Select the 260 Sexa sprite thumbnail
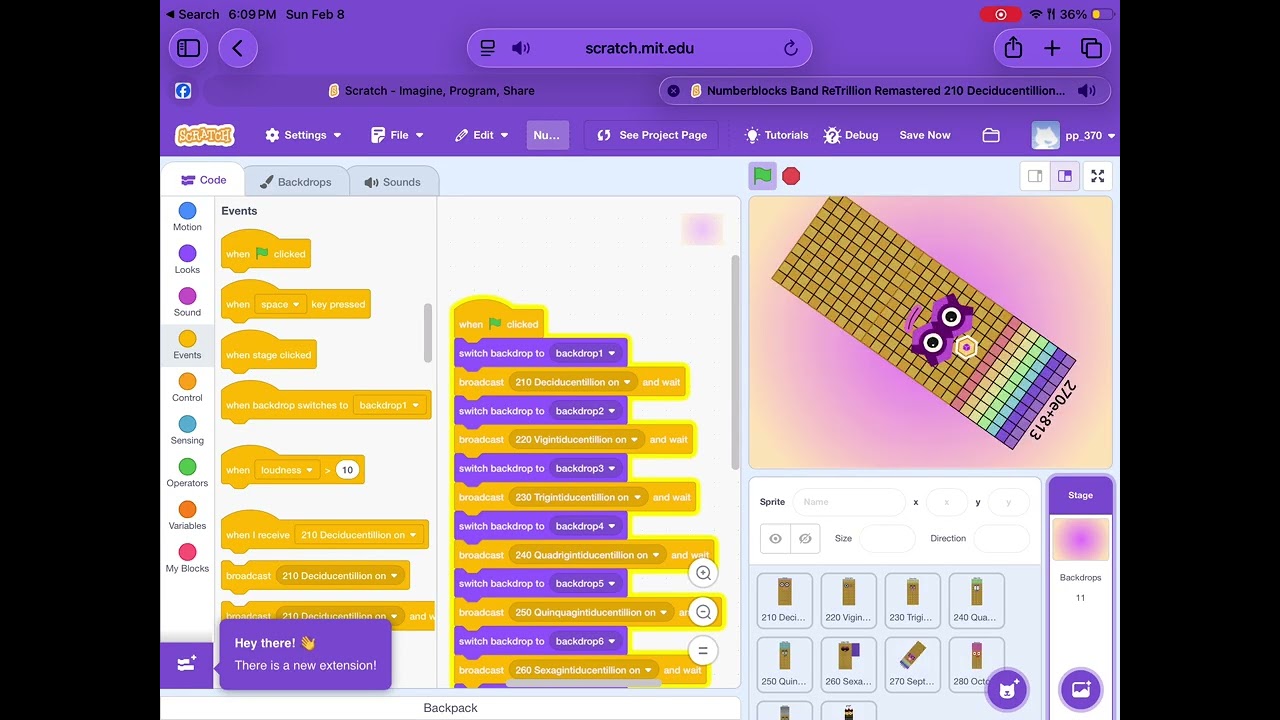Screen dimensions: 1280x720 tap(848, 664)
